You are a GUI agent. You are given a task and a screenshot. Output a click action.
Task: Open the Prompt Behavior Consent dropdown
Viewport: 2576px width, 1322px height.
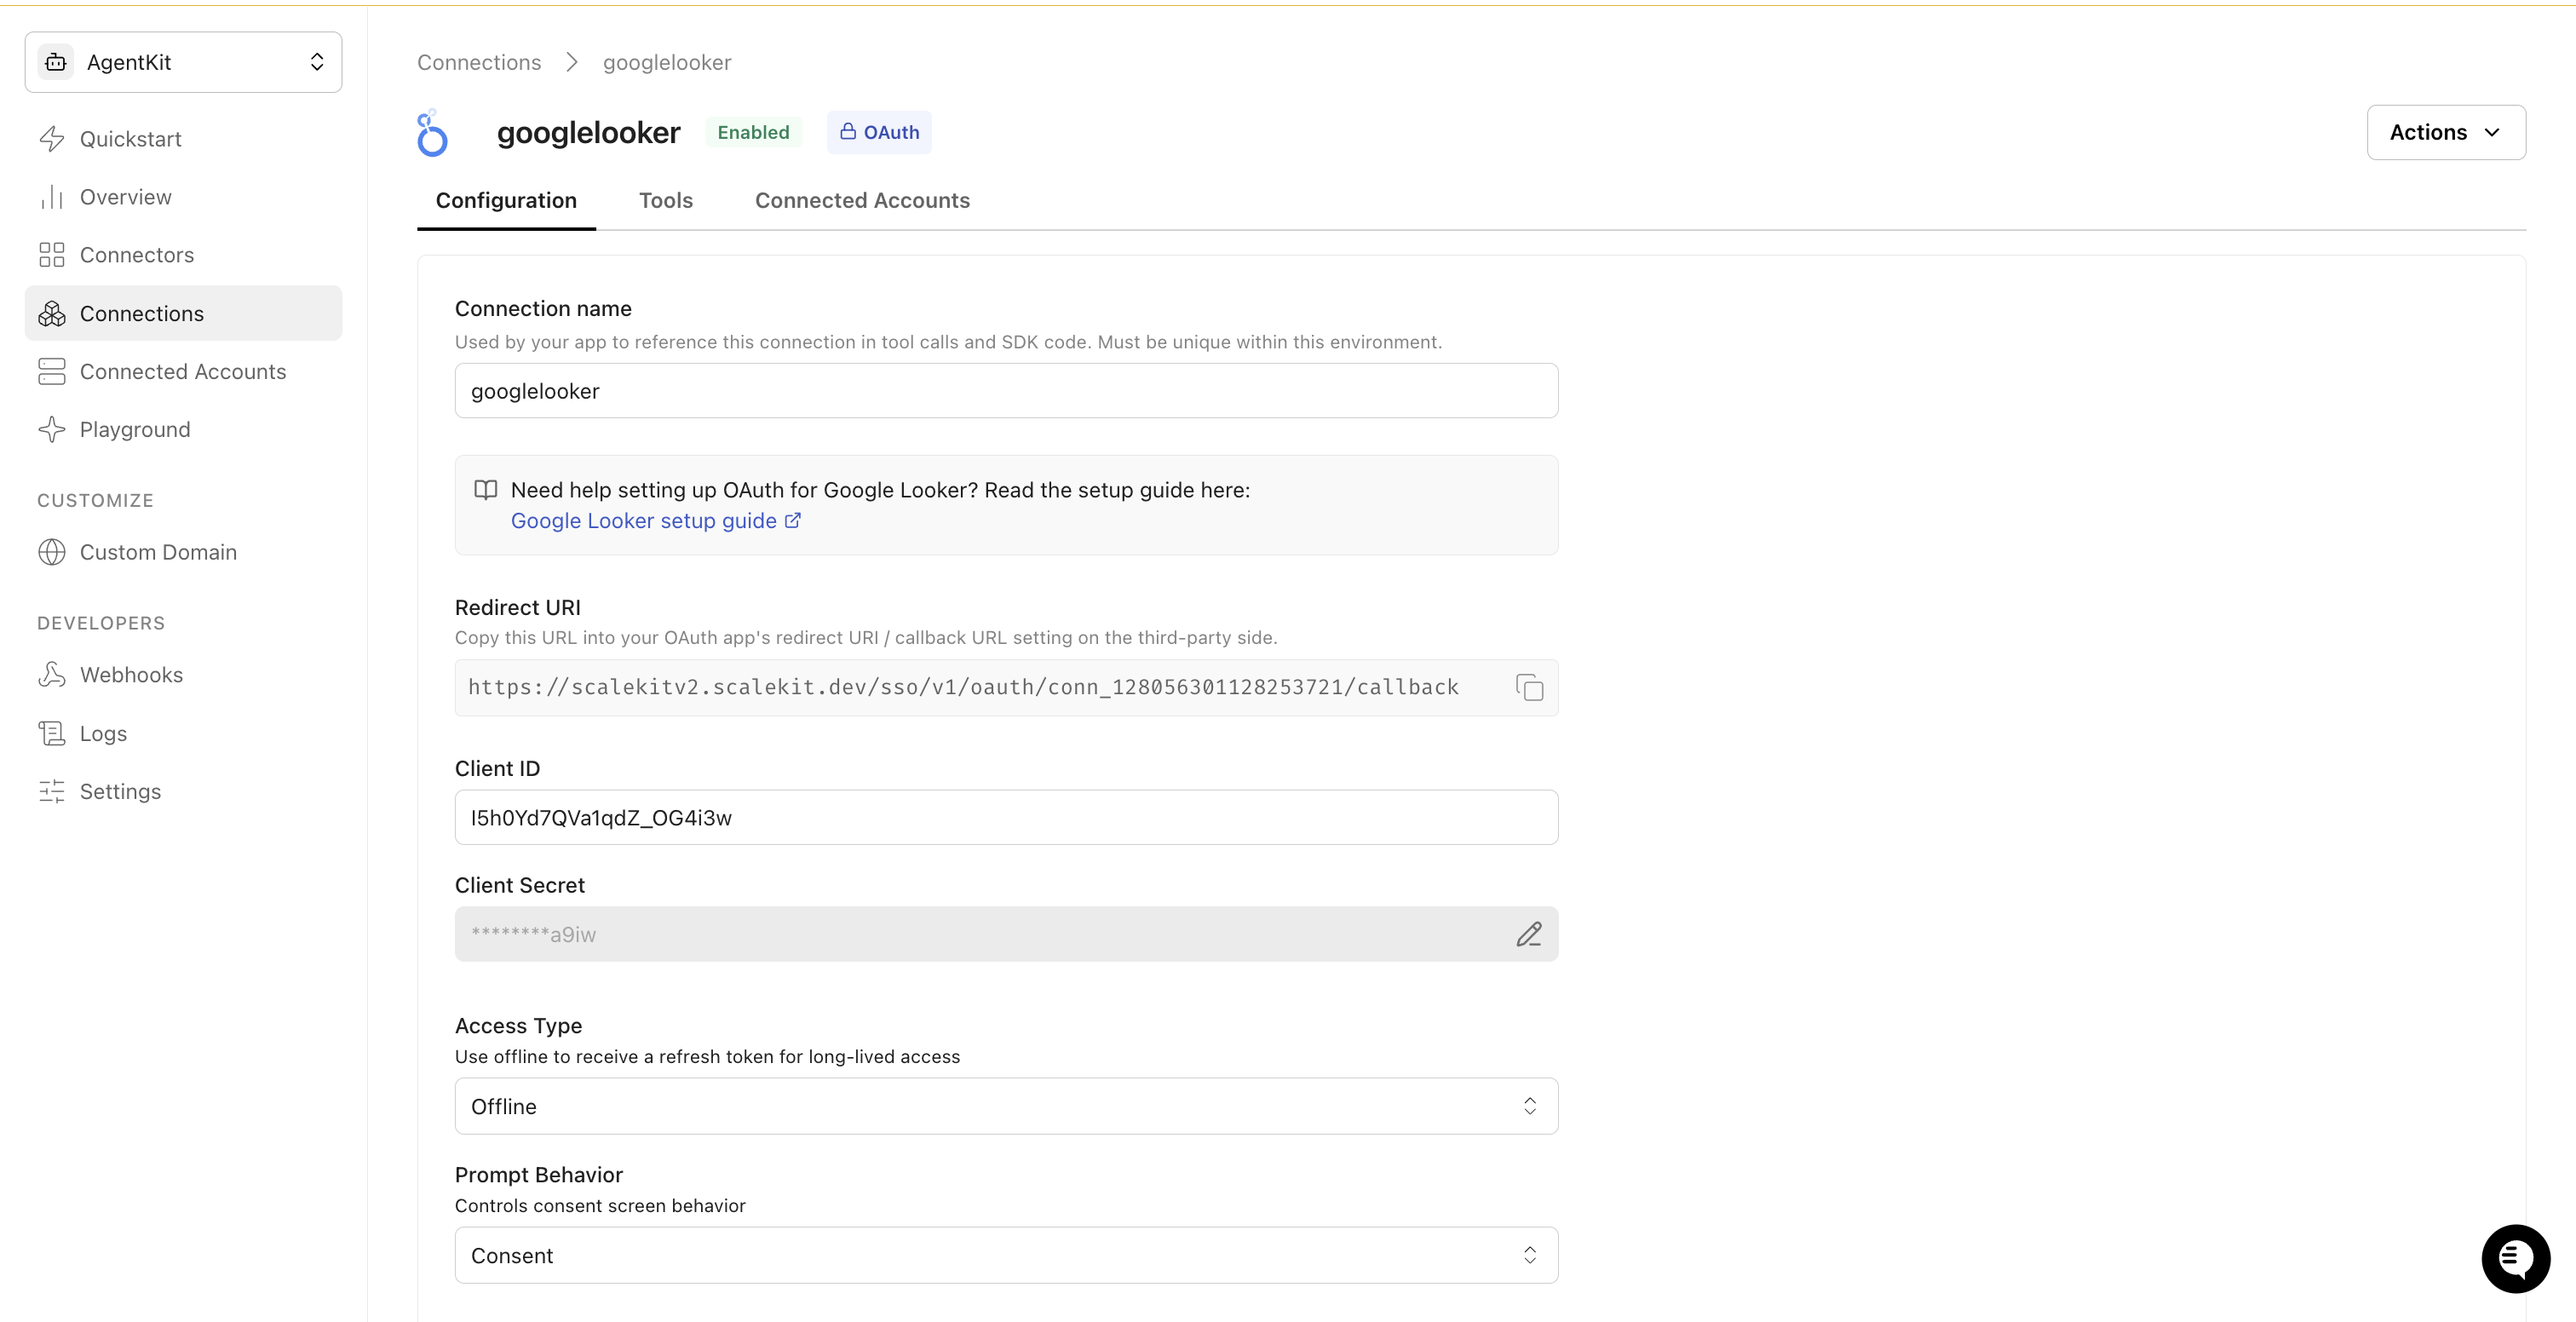pyautogui.click(x=1006, y=1255)
